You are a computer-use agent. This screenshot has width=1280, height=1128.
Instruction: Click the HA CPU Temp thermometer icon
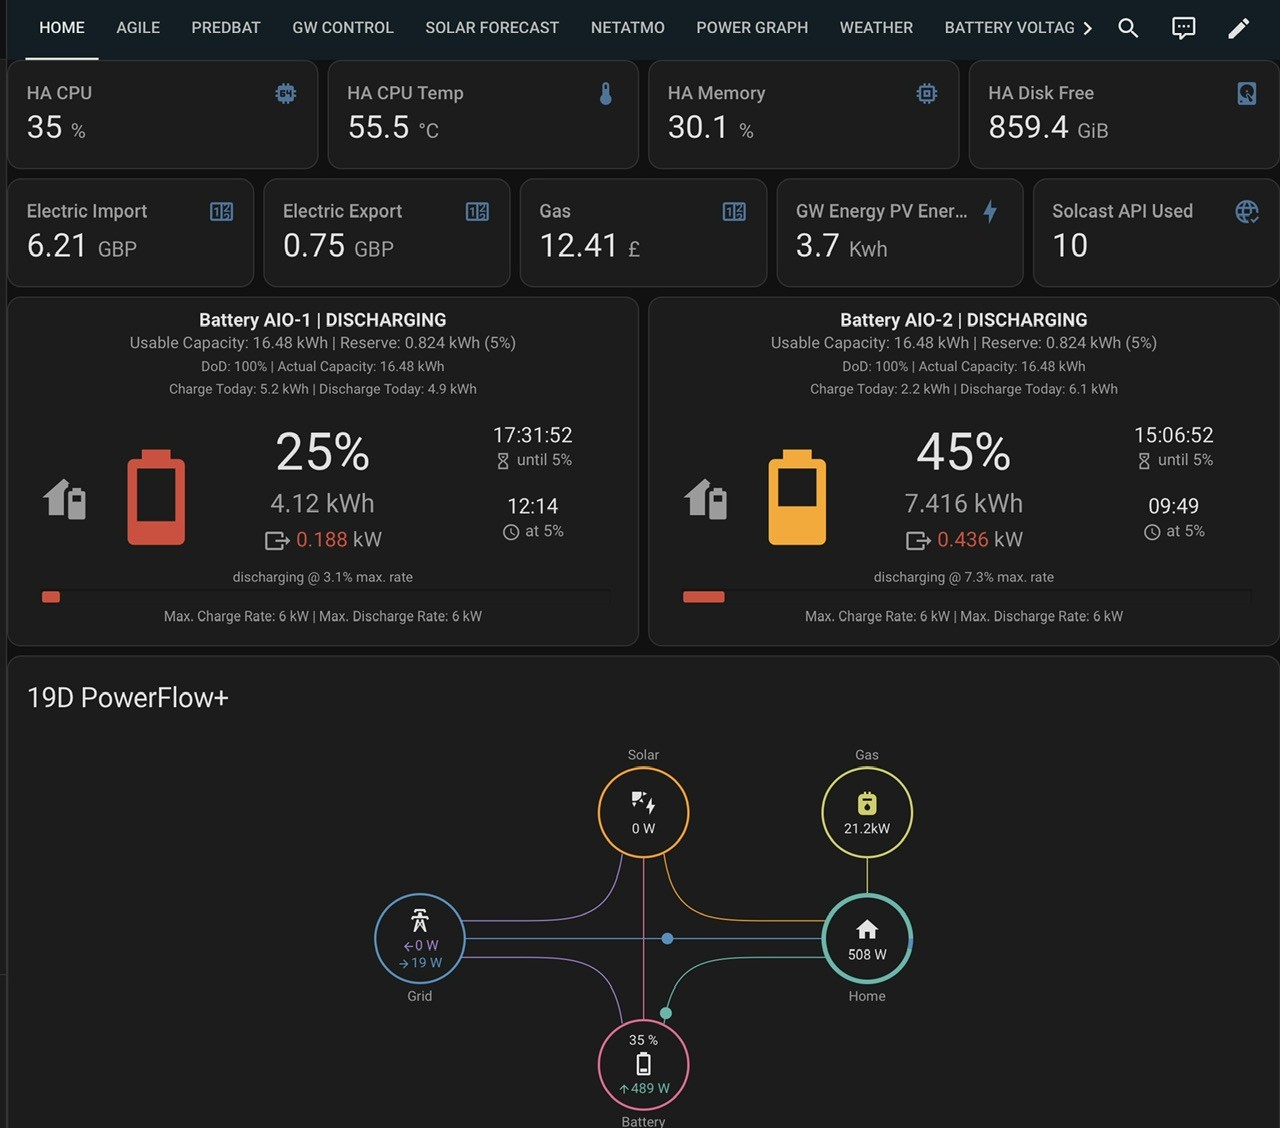pos(605,93)
